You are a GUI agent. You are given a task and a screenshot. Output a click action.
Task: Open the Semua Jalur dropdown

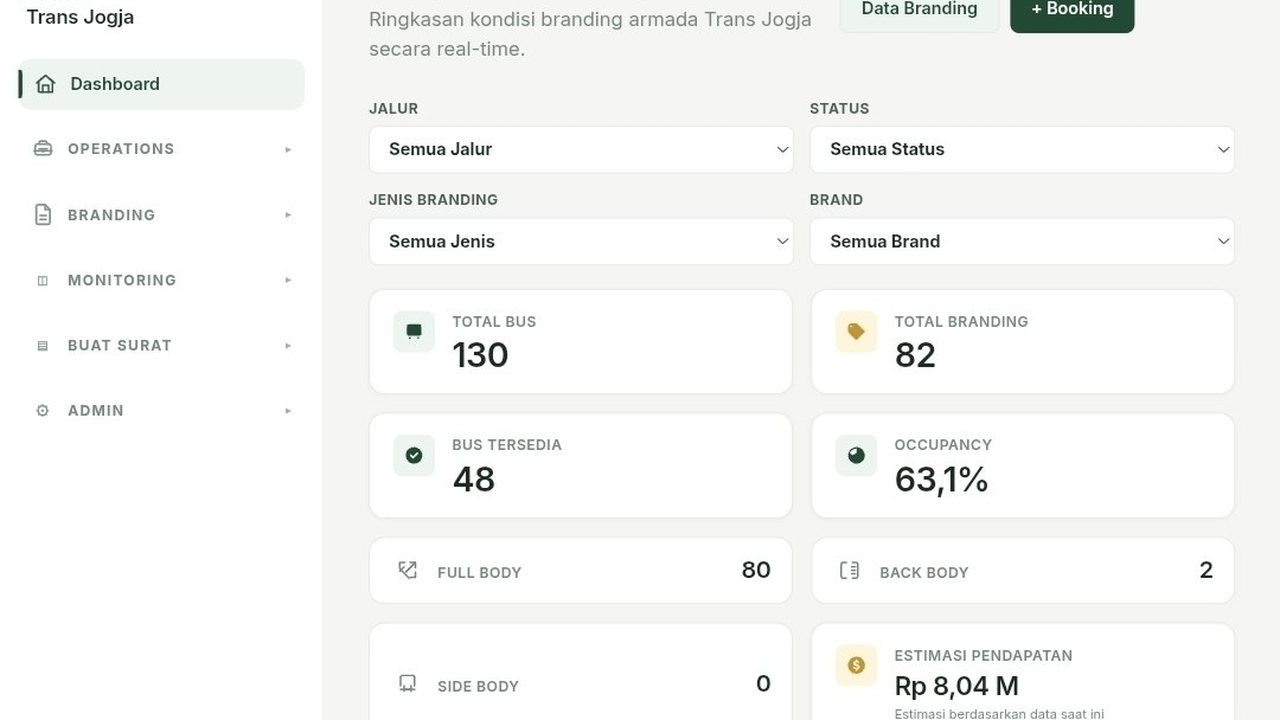(x=581, y=149)
